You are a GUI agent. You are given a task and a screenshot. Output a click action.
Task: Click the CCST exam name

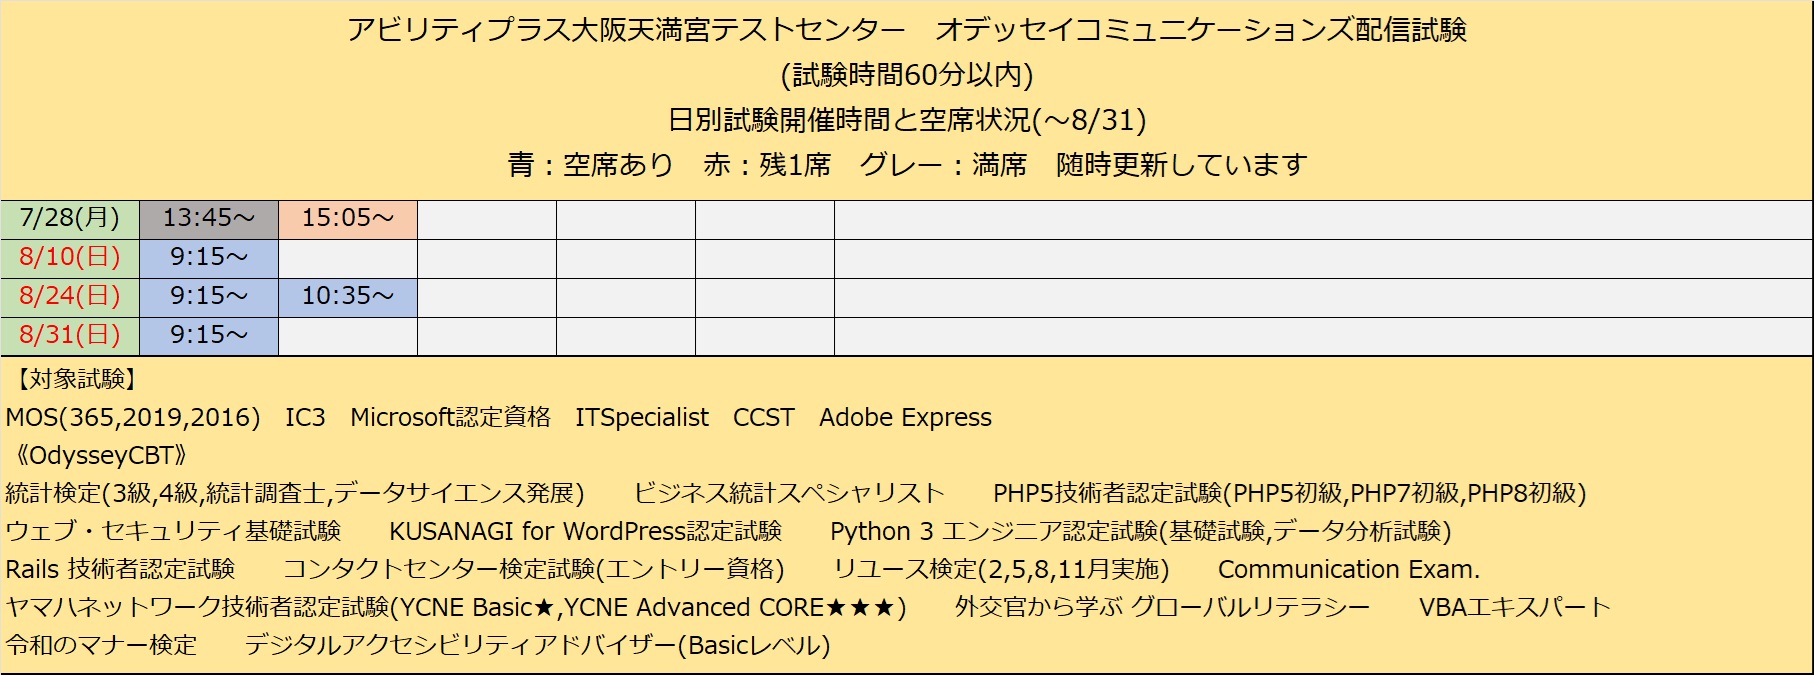pyautogui.click(x=764, y=418)
